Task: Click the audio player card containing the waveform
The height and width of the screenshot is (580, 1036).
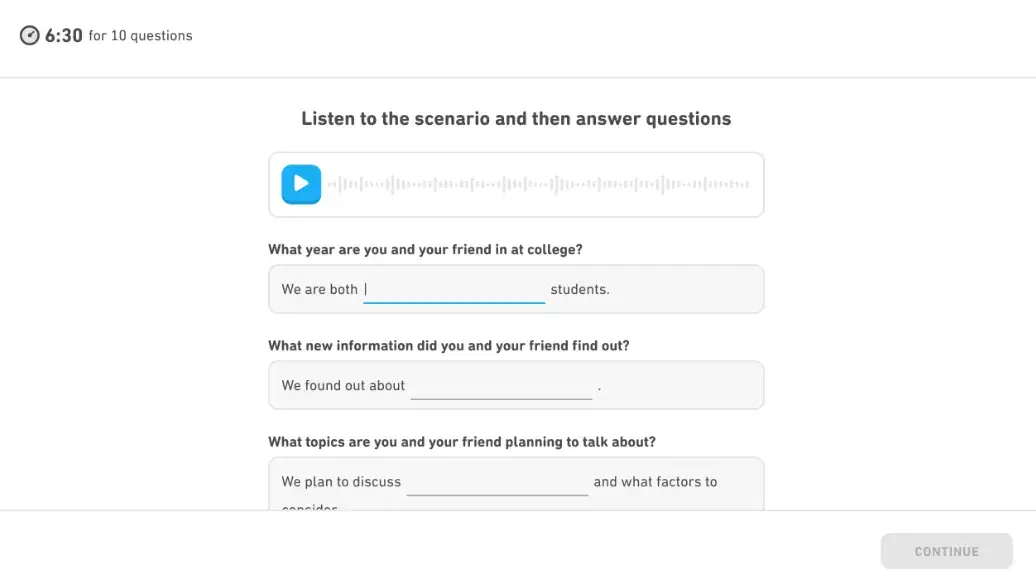Action: coord(516,184)
